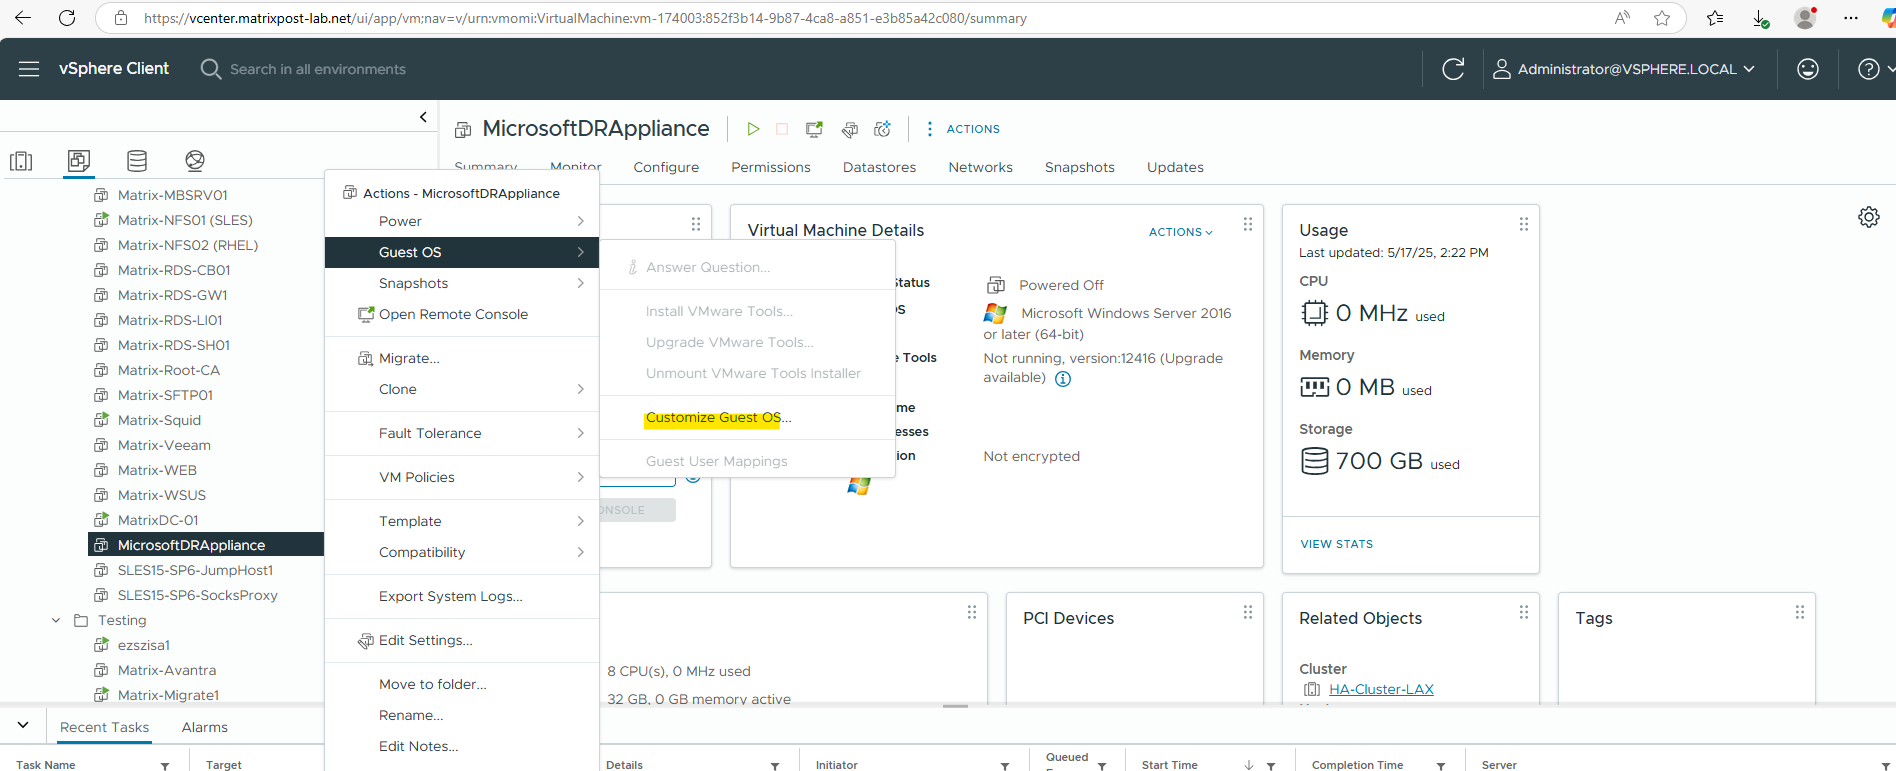Click the VIEW STATS link

(1337, 544)
